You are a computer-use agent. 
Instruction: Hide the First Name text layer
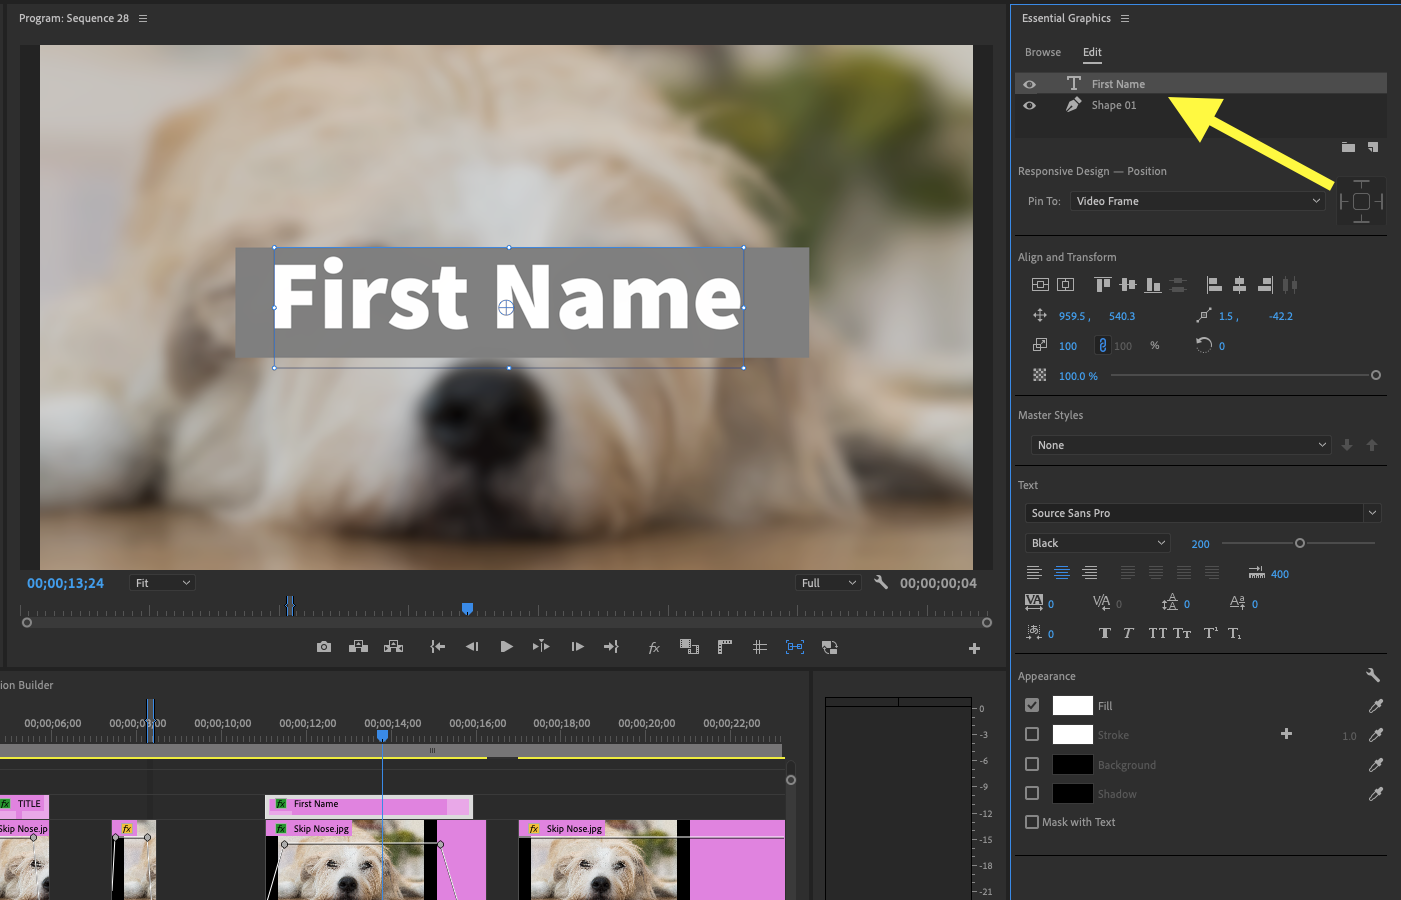[x=1029, y=84]
